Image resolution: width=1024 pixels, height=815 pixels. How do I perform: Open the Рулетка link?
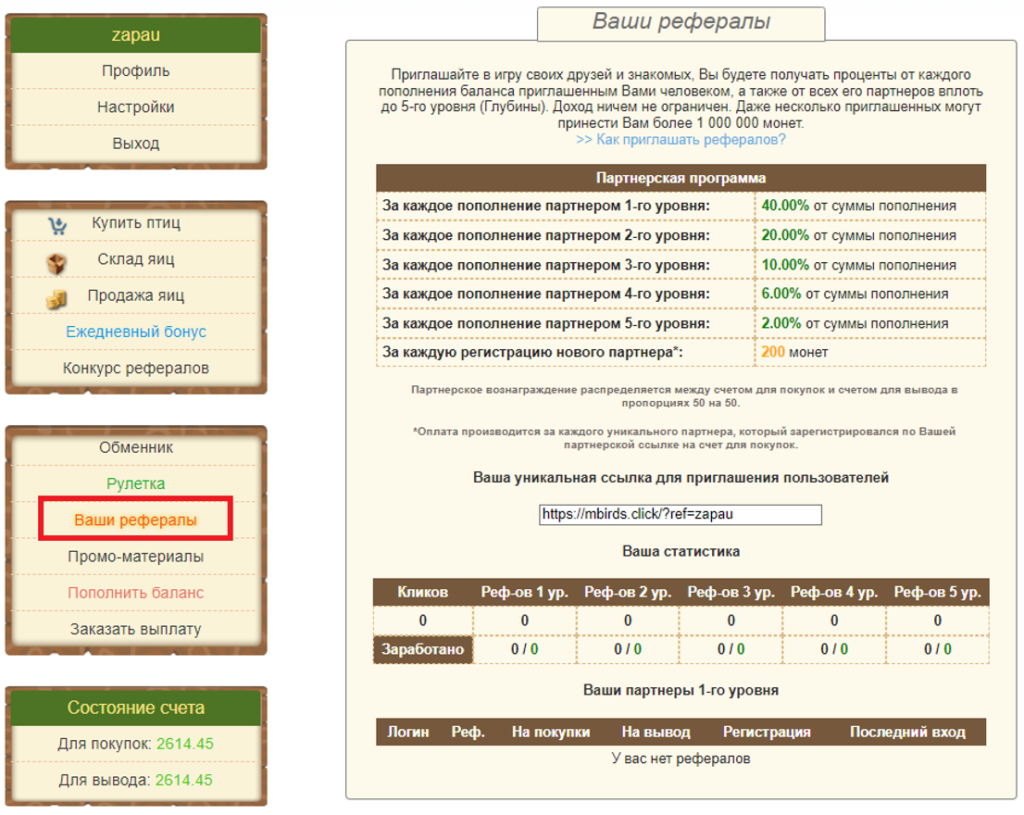(x=136, y=483)
